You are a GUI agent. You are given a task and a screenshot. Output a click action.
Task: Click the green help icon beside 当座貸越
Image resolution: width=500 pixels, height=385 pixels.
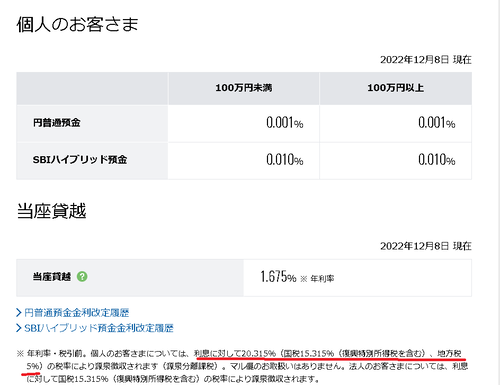pyautogui.click(x=82, y=276)
